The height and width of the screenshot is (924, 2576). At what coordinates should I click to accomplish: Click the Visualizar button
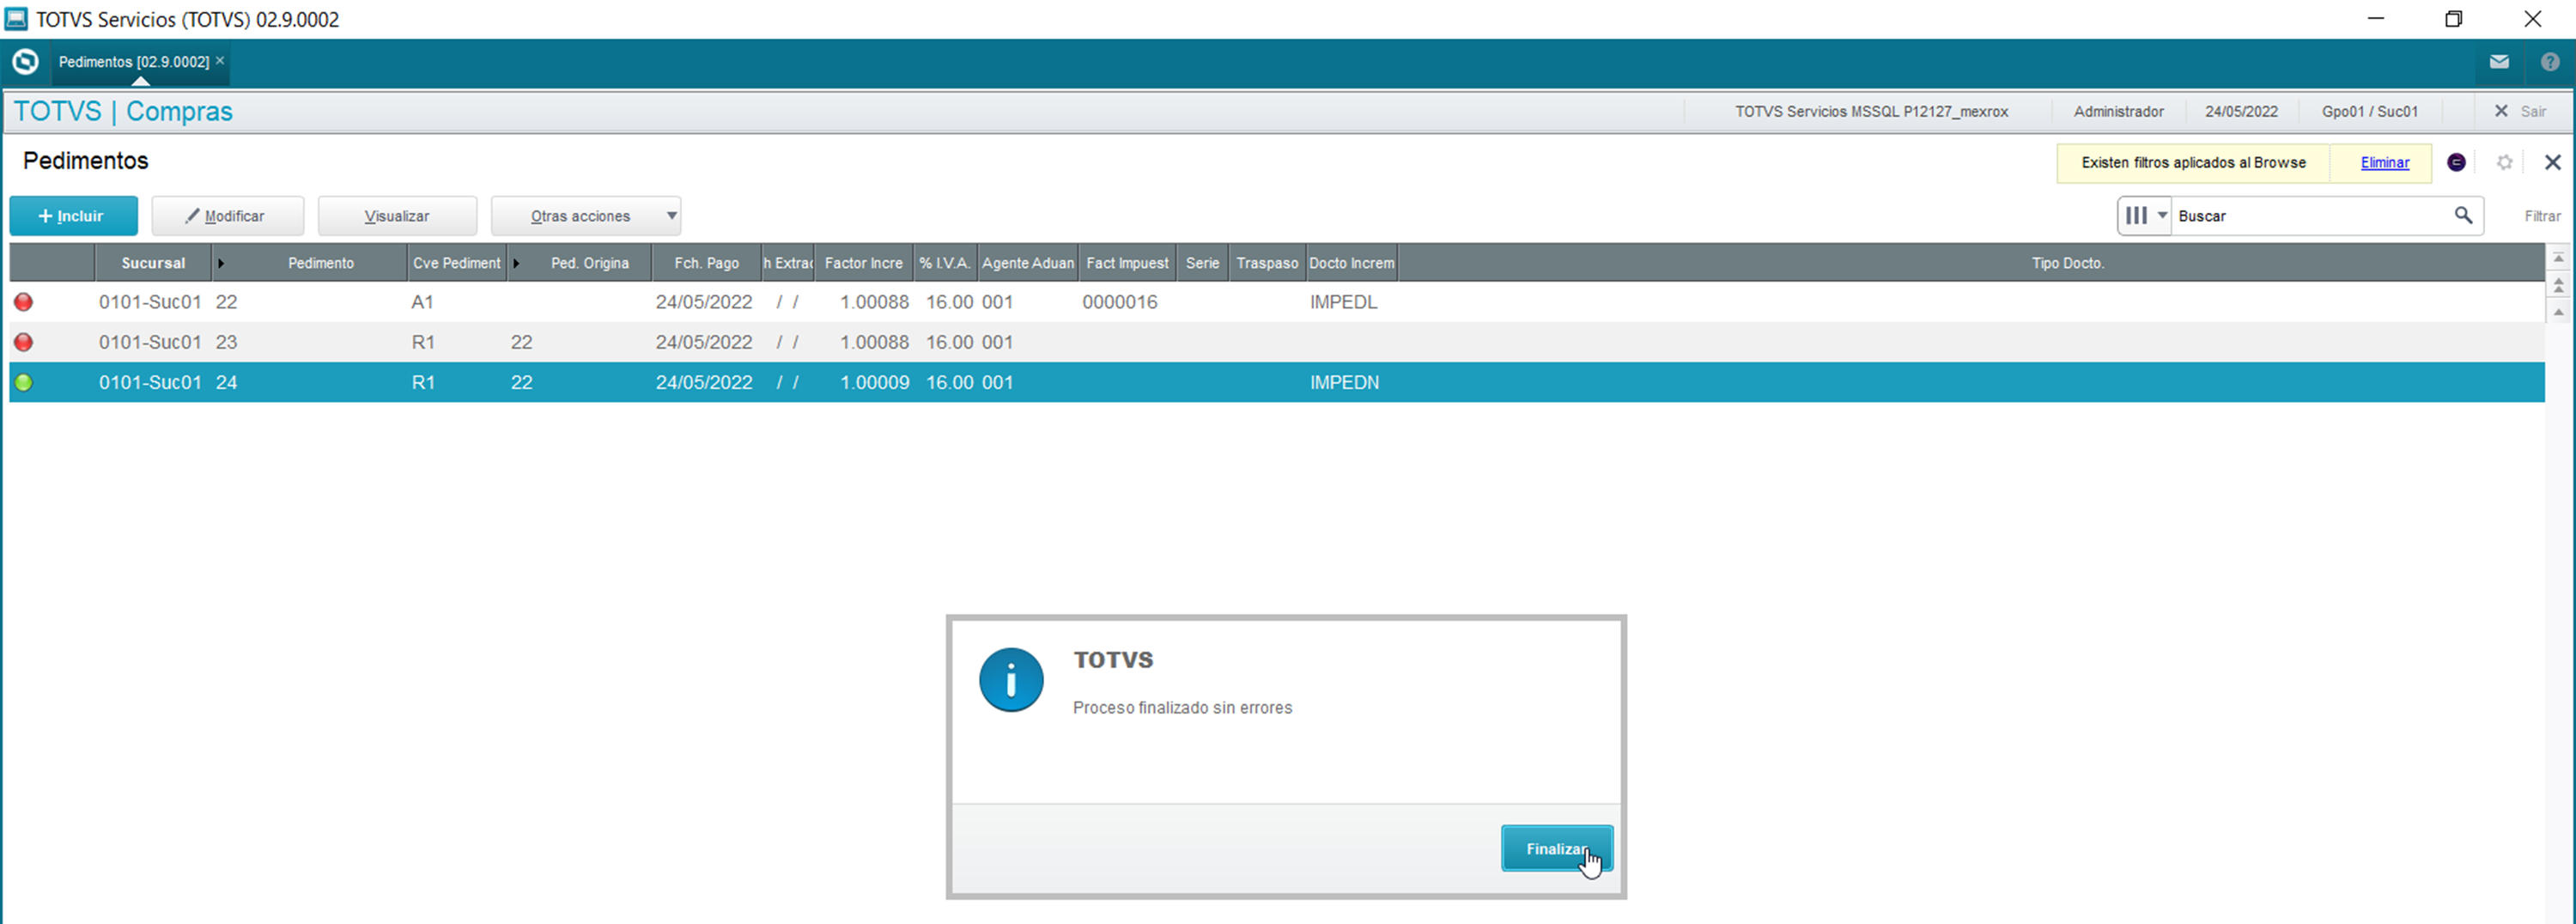(397, 216)
